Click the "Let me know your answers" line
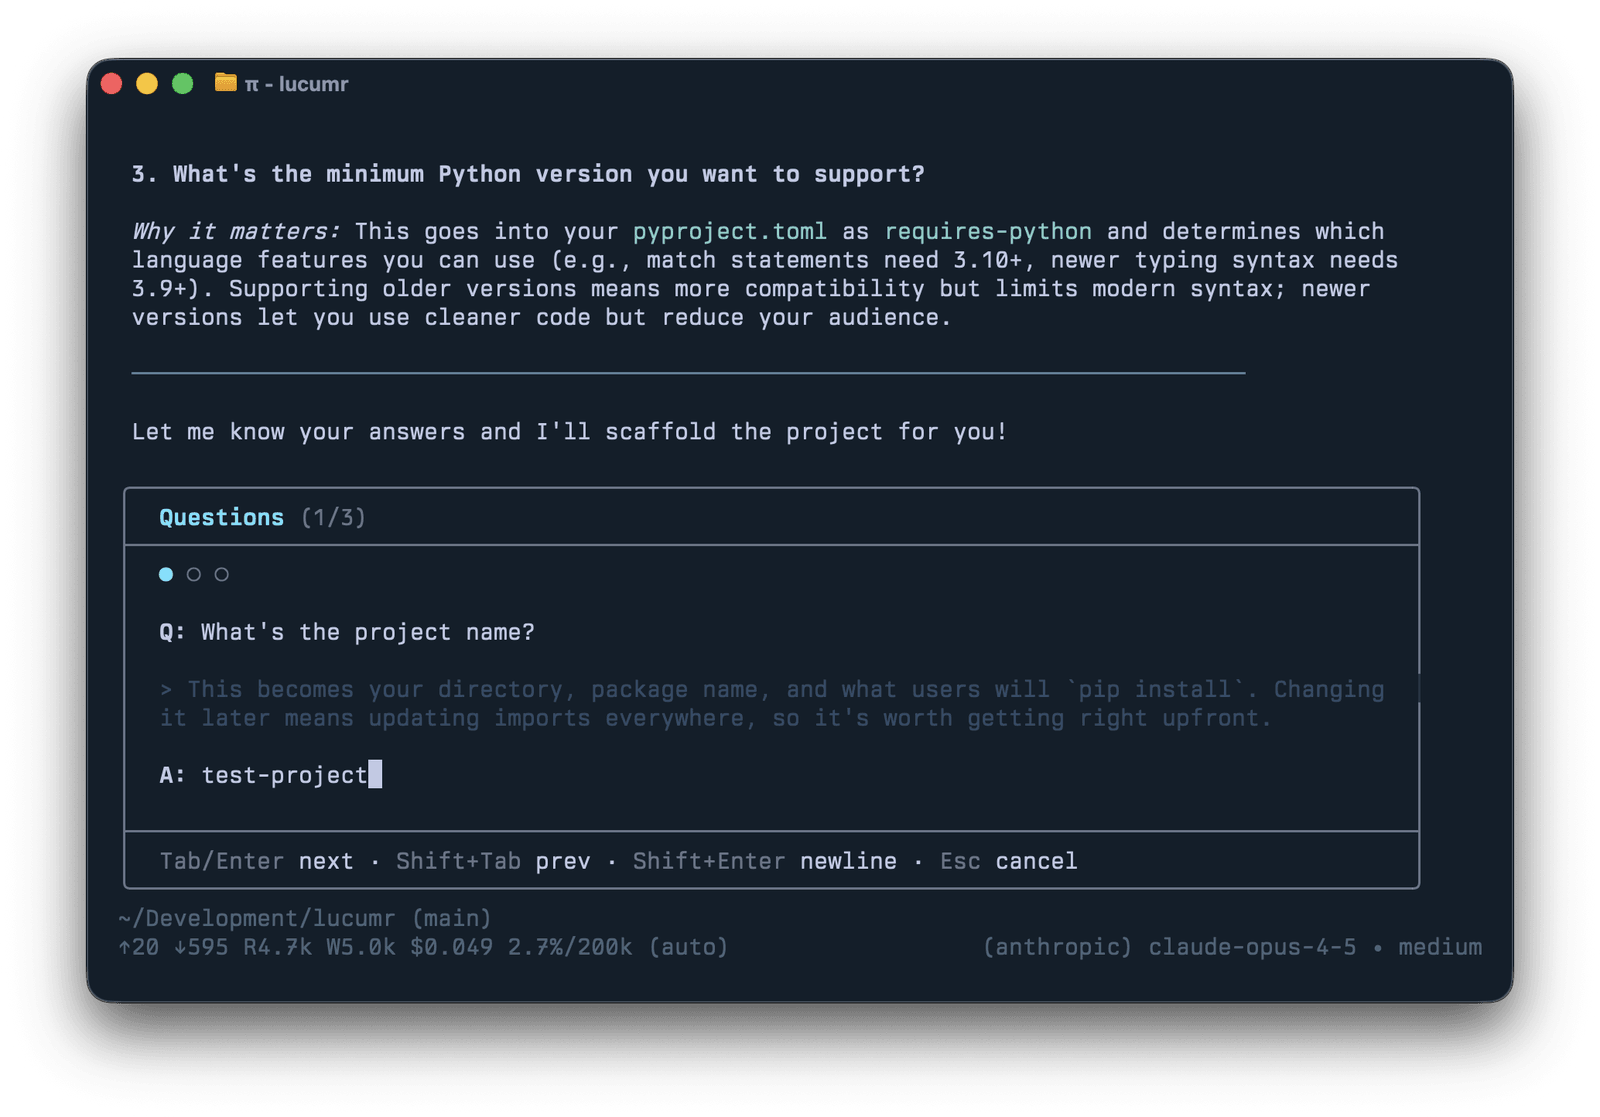1600x1117 pixels. [x=569, y=432]
